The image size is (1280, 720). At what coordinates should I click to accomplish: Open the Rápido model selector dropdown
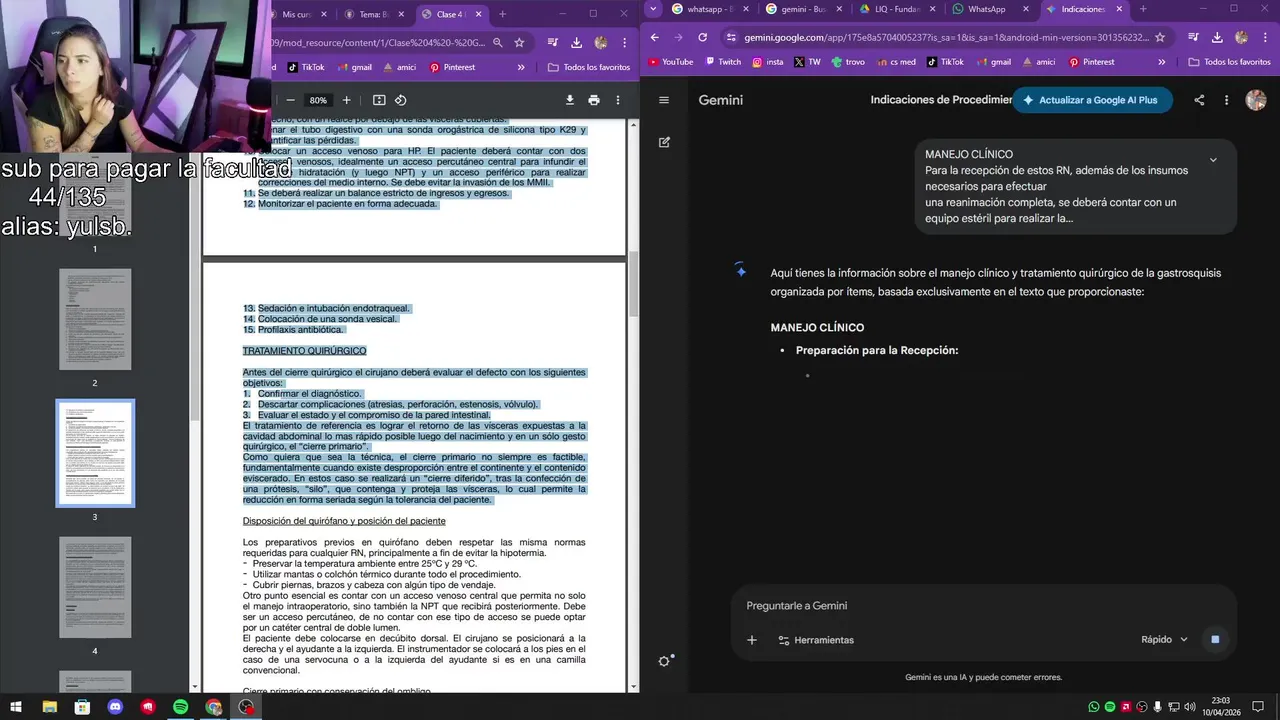(x=1165, y=640)
